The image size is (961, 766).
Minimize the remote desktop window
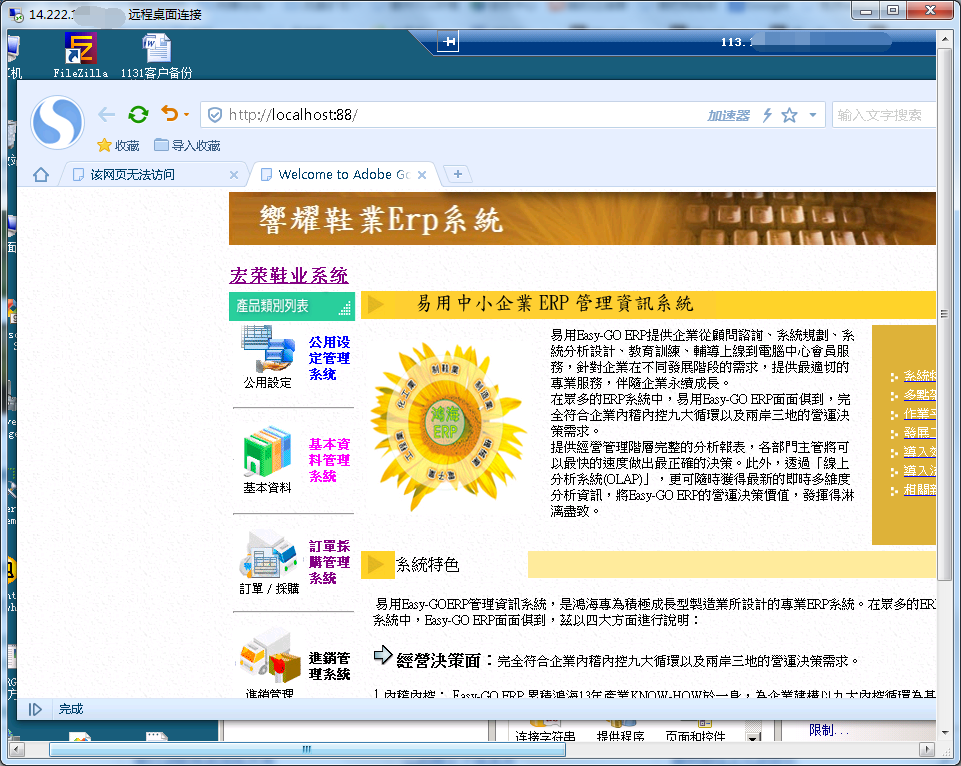(x=865, y=10)
